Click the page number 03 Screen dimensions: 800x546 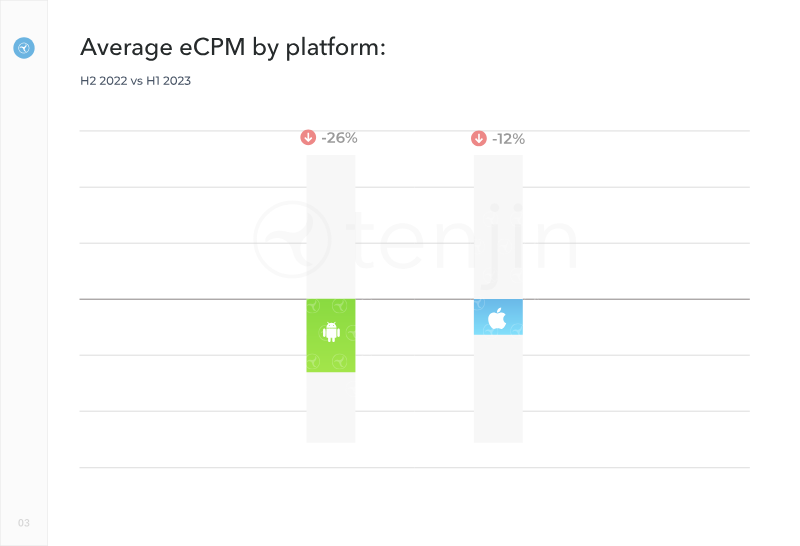tap(24, 523)
